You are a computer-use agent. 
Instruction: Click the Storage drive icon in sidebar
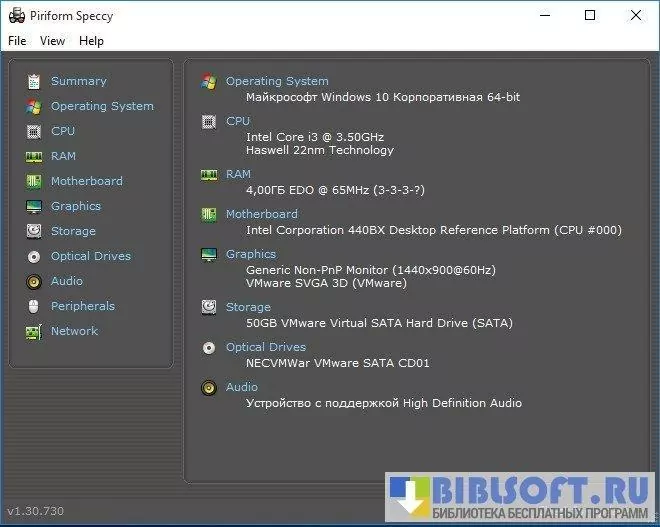pos(34,231)
